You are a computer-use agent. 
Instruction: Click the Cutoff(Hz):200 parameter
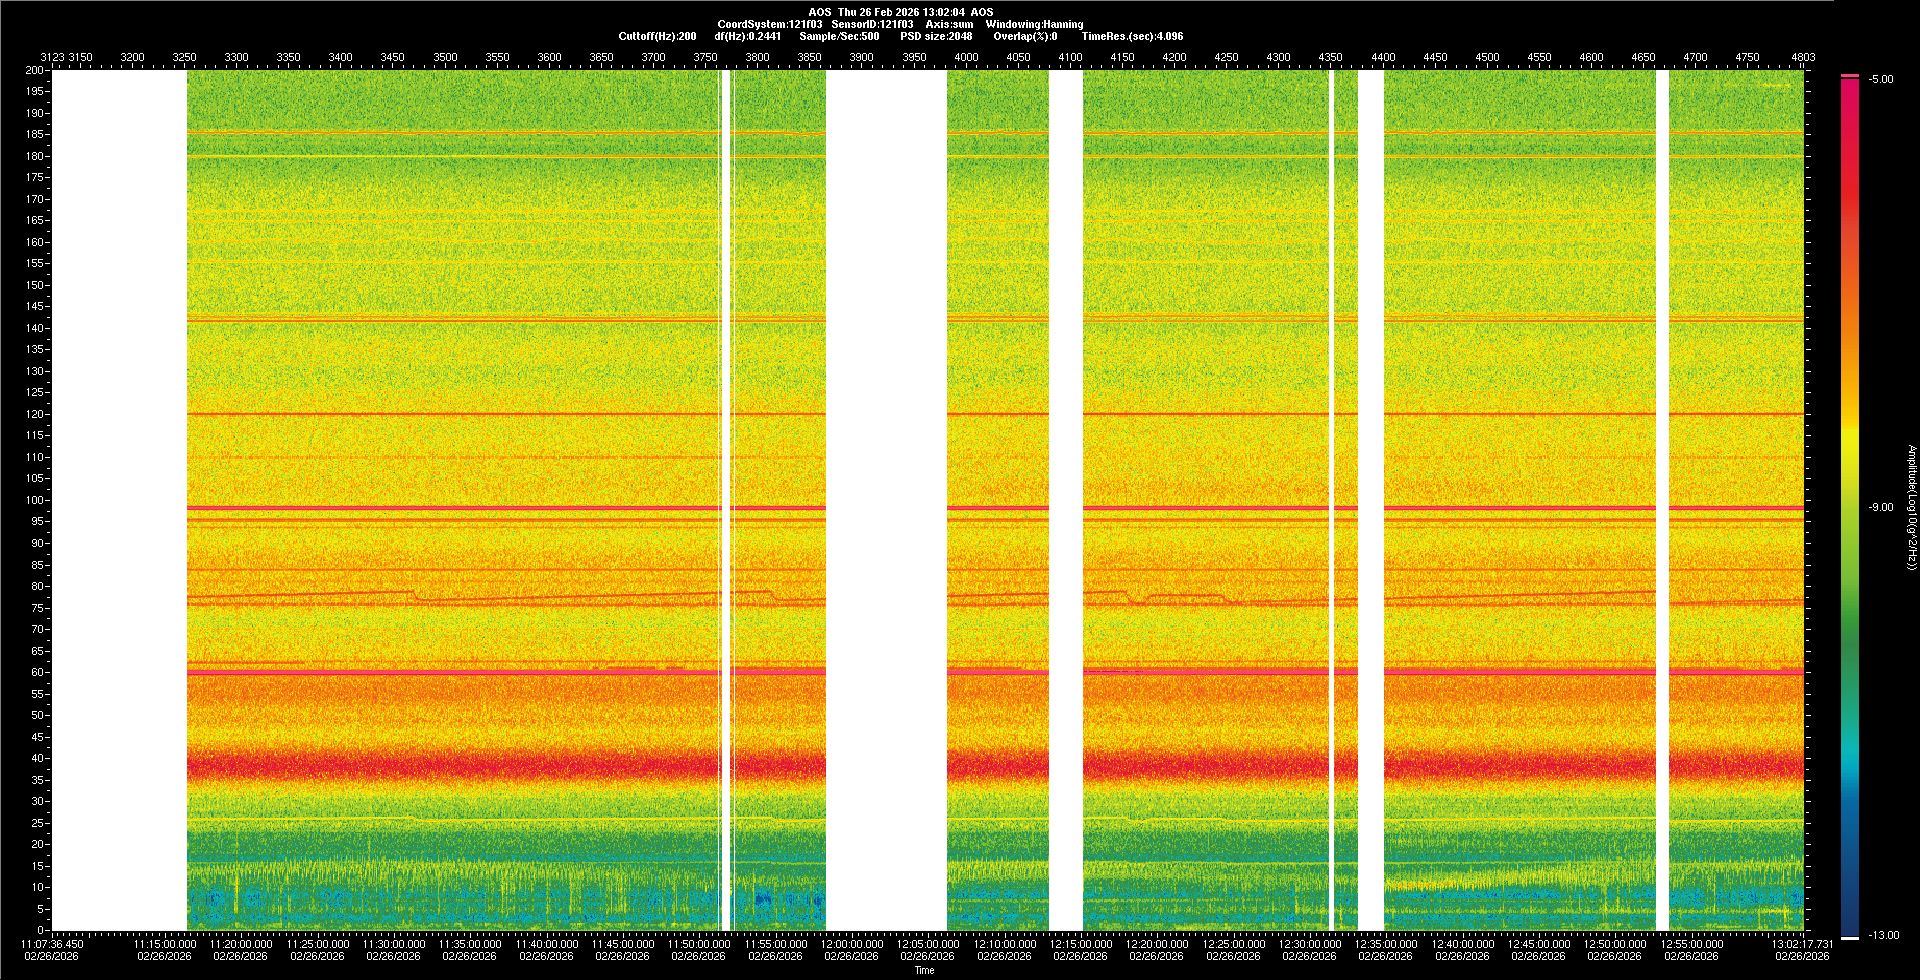(x=657, y=36)
